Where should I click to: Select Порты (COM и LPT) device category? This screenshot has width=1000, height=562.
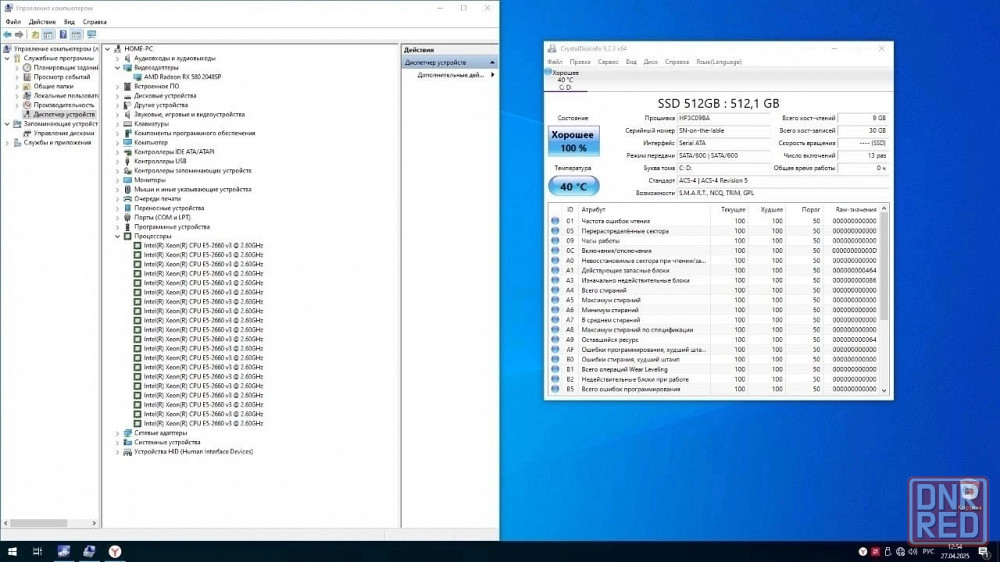[162, 218]
